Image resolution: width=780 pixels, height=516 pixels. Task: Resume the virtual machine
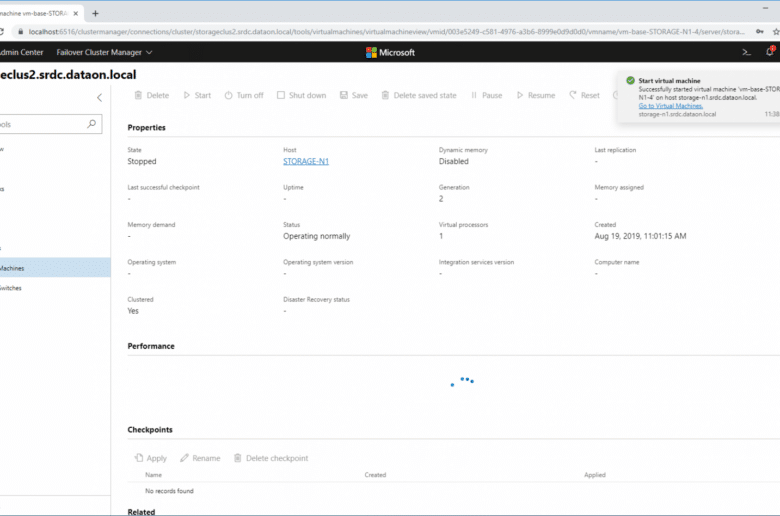tap(536, 95)
